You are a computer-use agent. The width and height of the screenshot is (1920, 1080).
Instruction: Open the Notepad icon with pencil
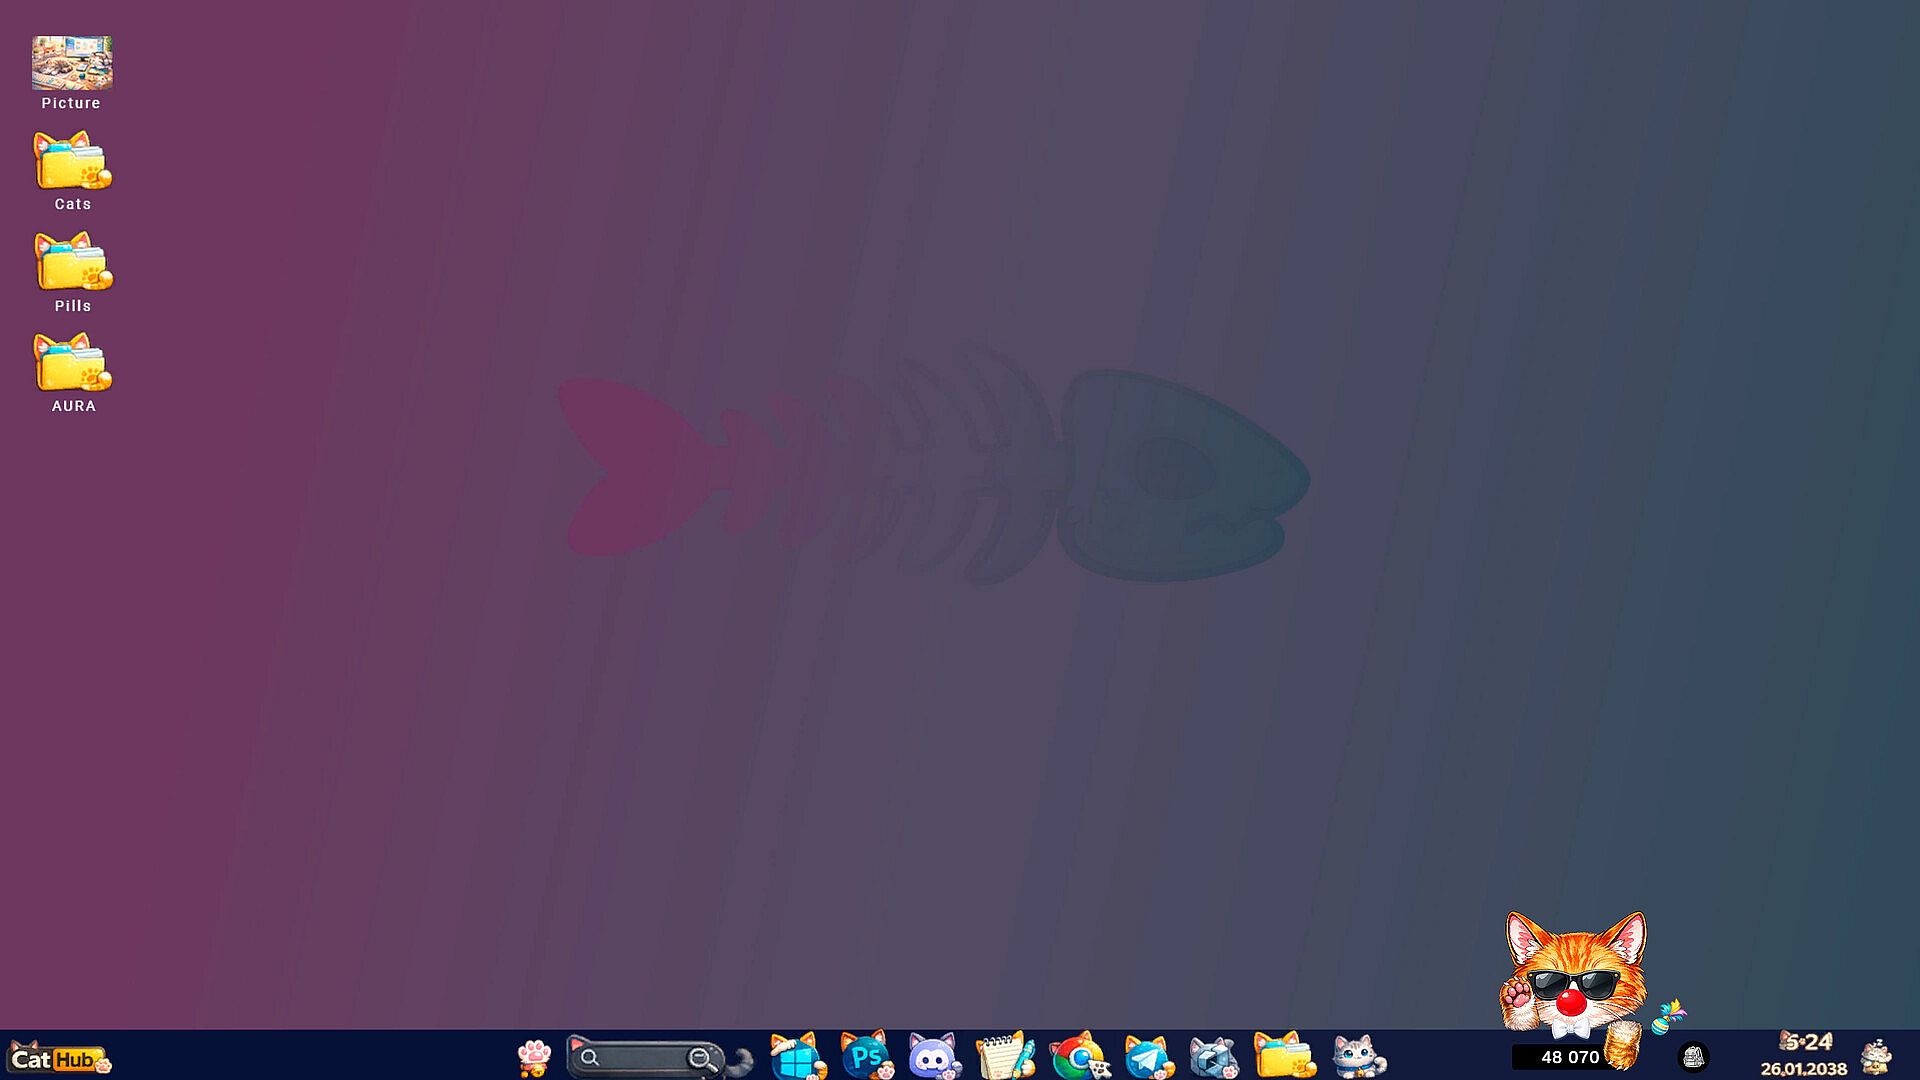point(1003,1057)
